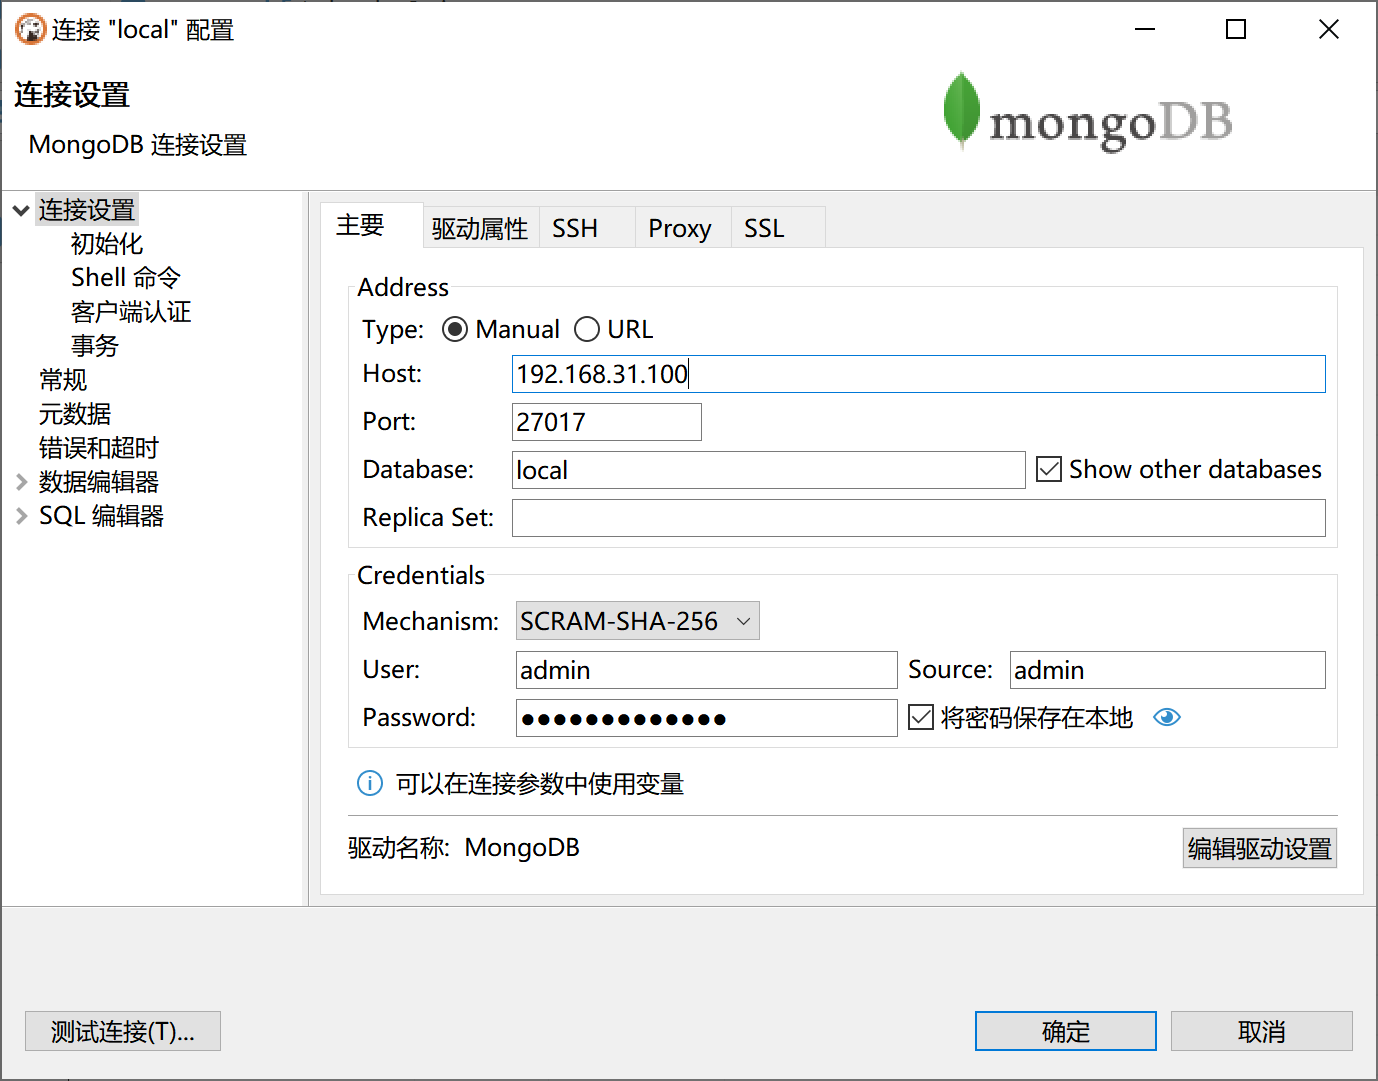Select 错误和超时 in the tree

[99, 448]
